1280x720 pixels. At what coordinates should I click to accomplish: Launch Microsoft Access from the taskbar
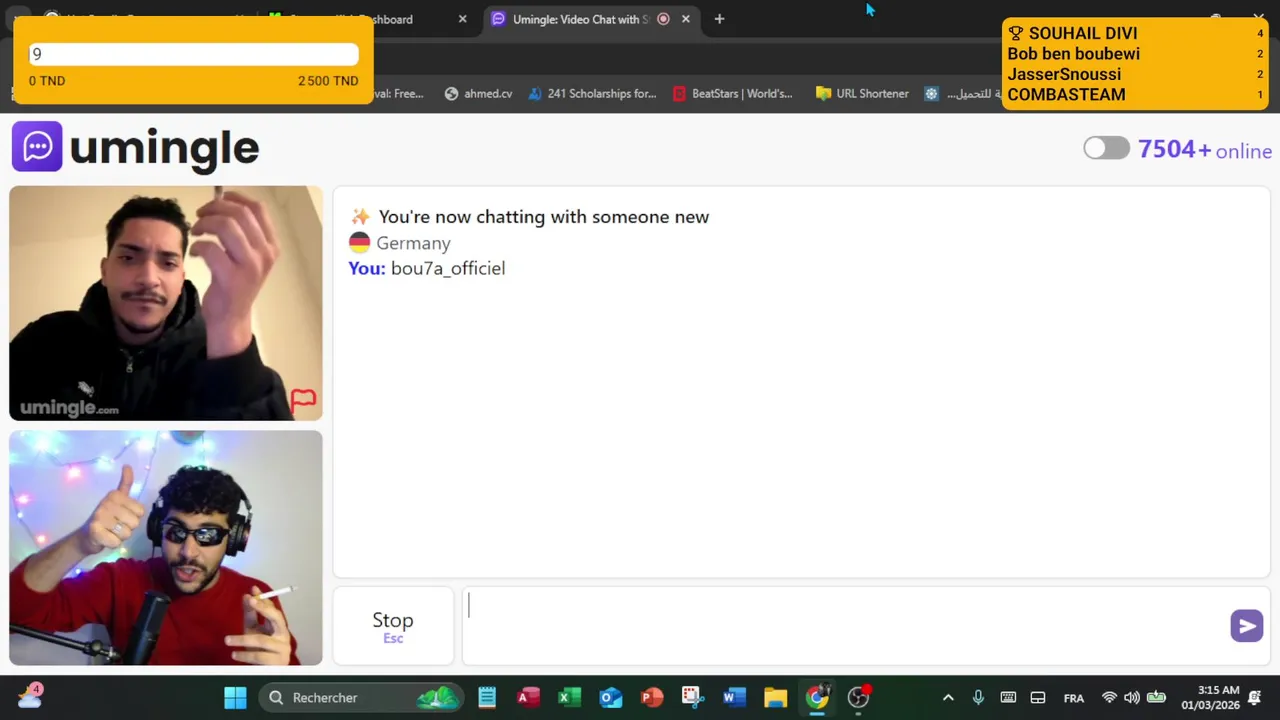coord(528,698)
